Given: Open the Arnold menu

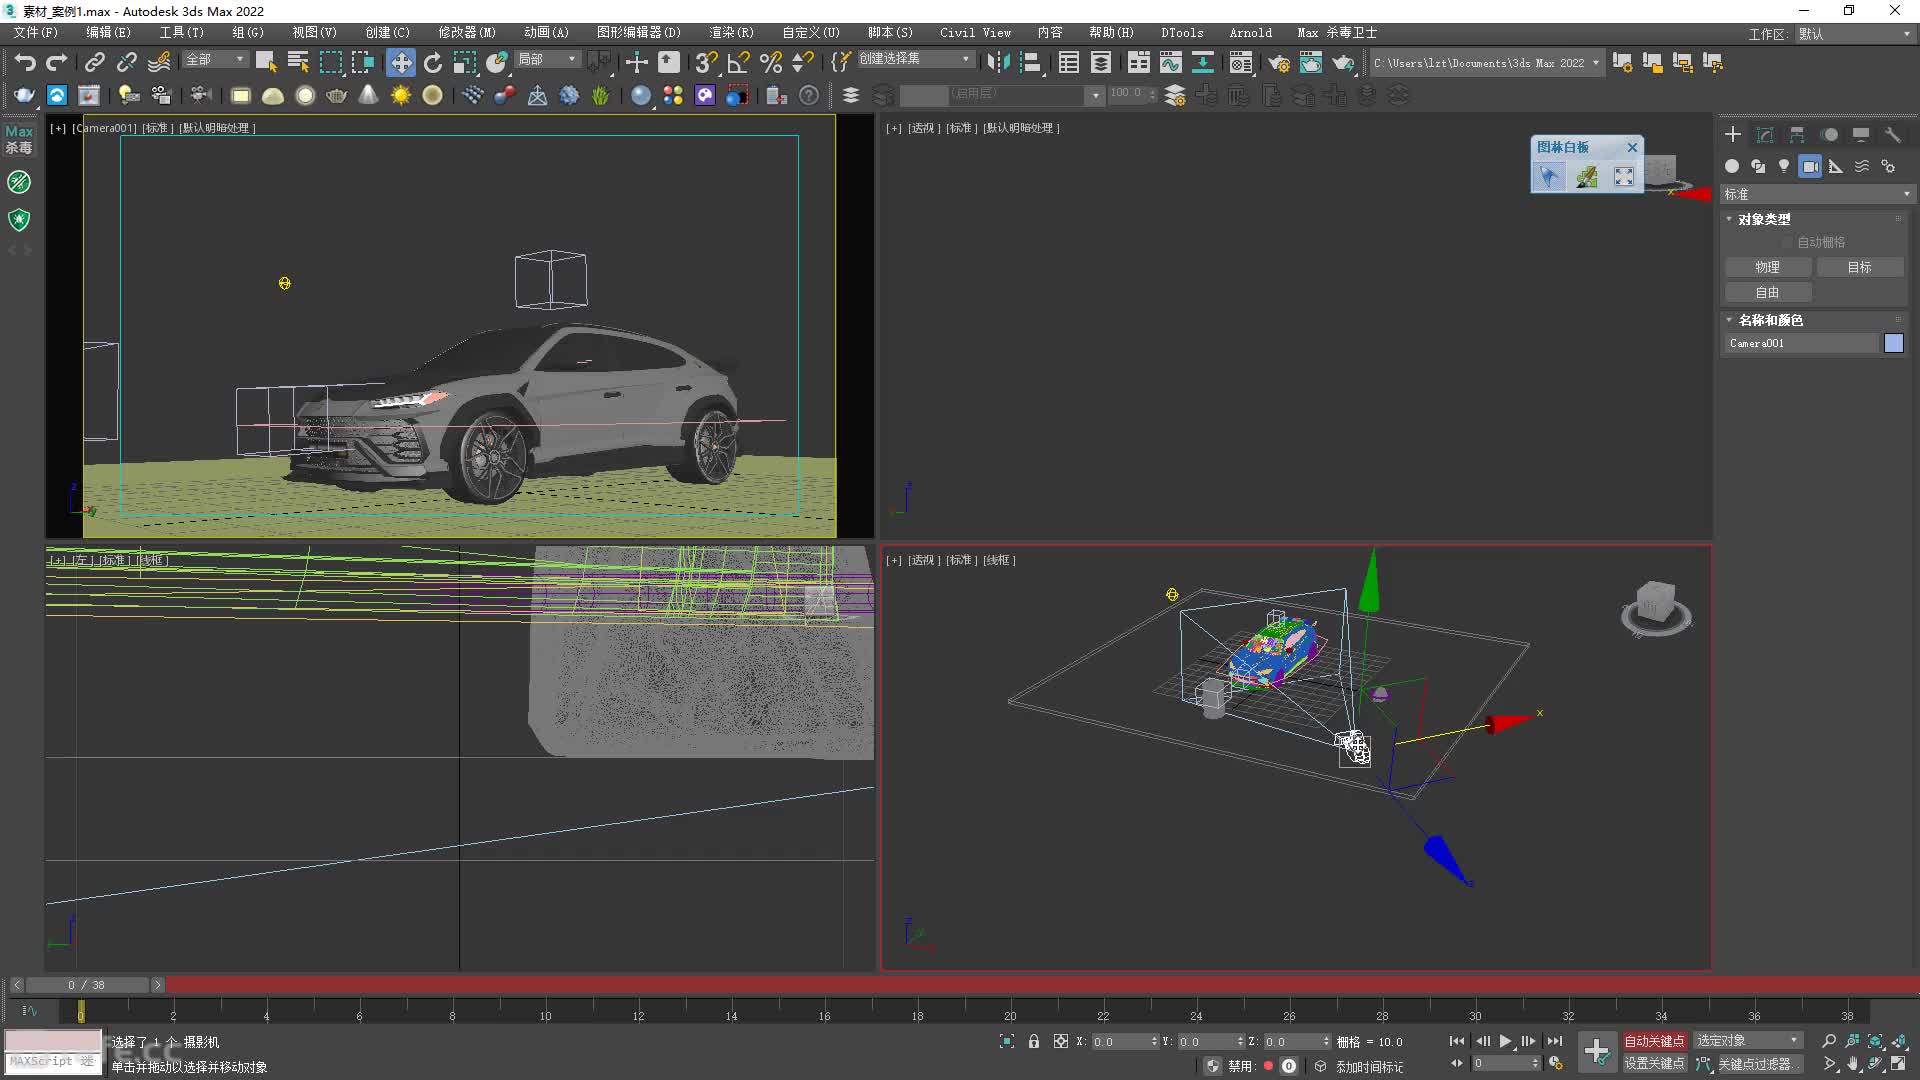Looking at the screenshot, I should 1251,33.
